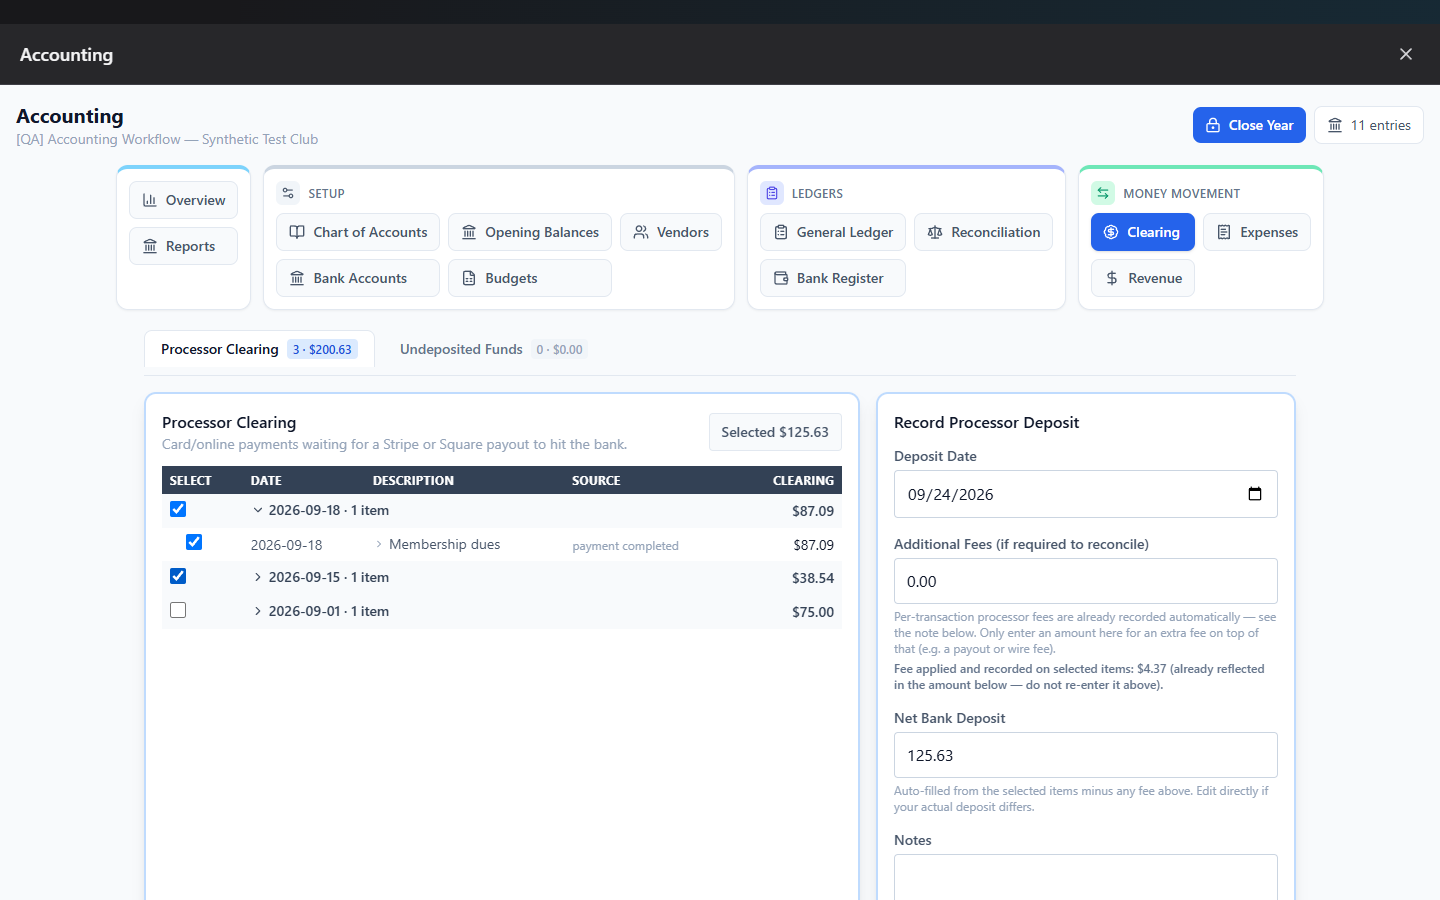This screenshot has height=900, width=1440.
Task: Open the Reconciliation page
Action: [983, 232]
